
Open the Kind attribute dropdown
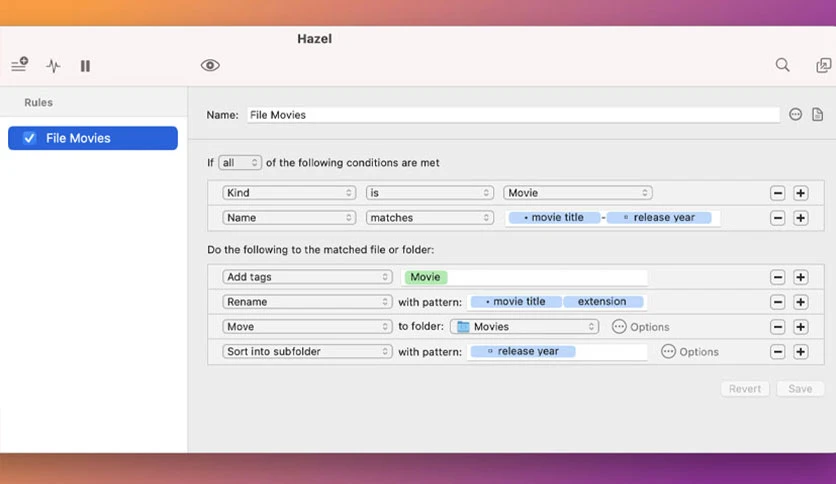click(x=288, y=193)
